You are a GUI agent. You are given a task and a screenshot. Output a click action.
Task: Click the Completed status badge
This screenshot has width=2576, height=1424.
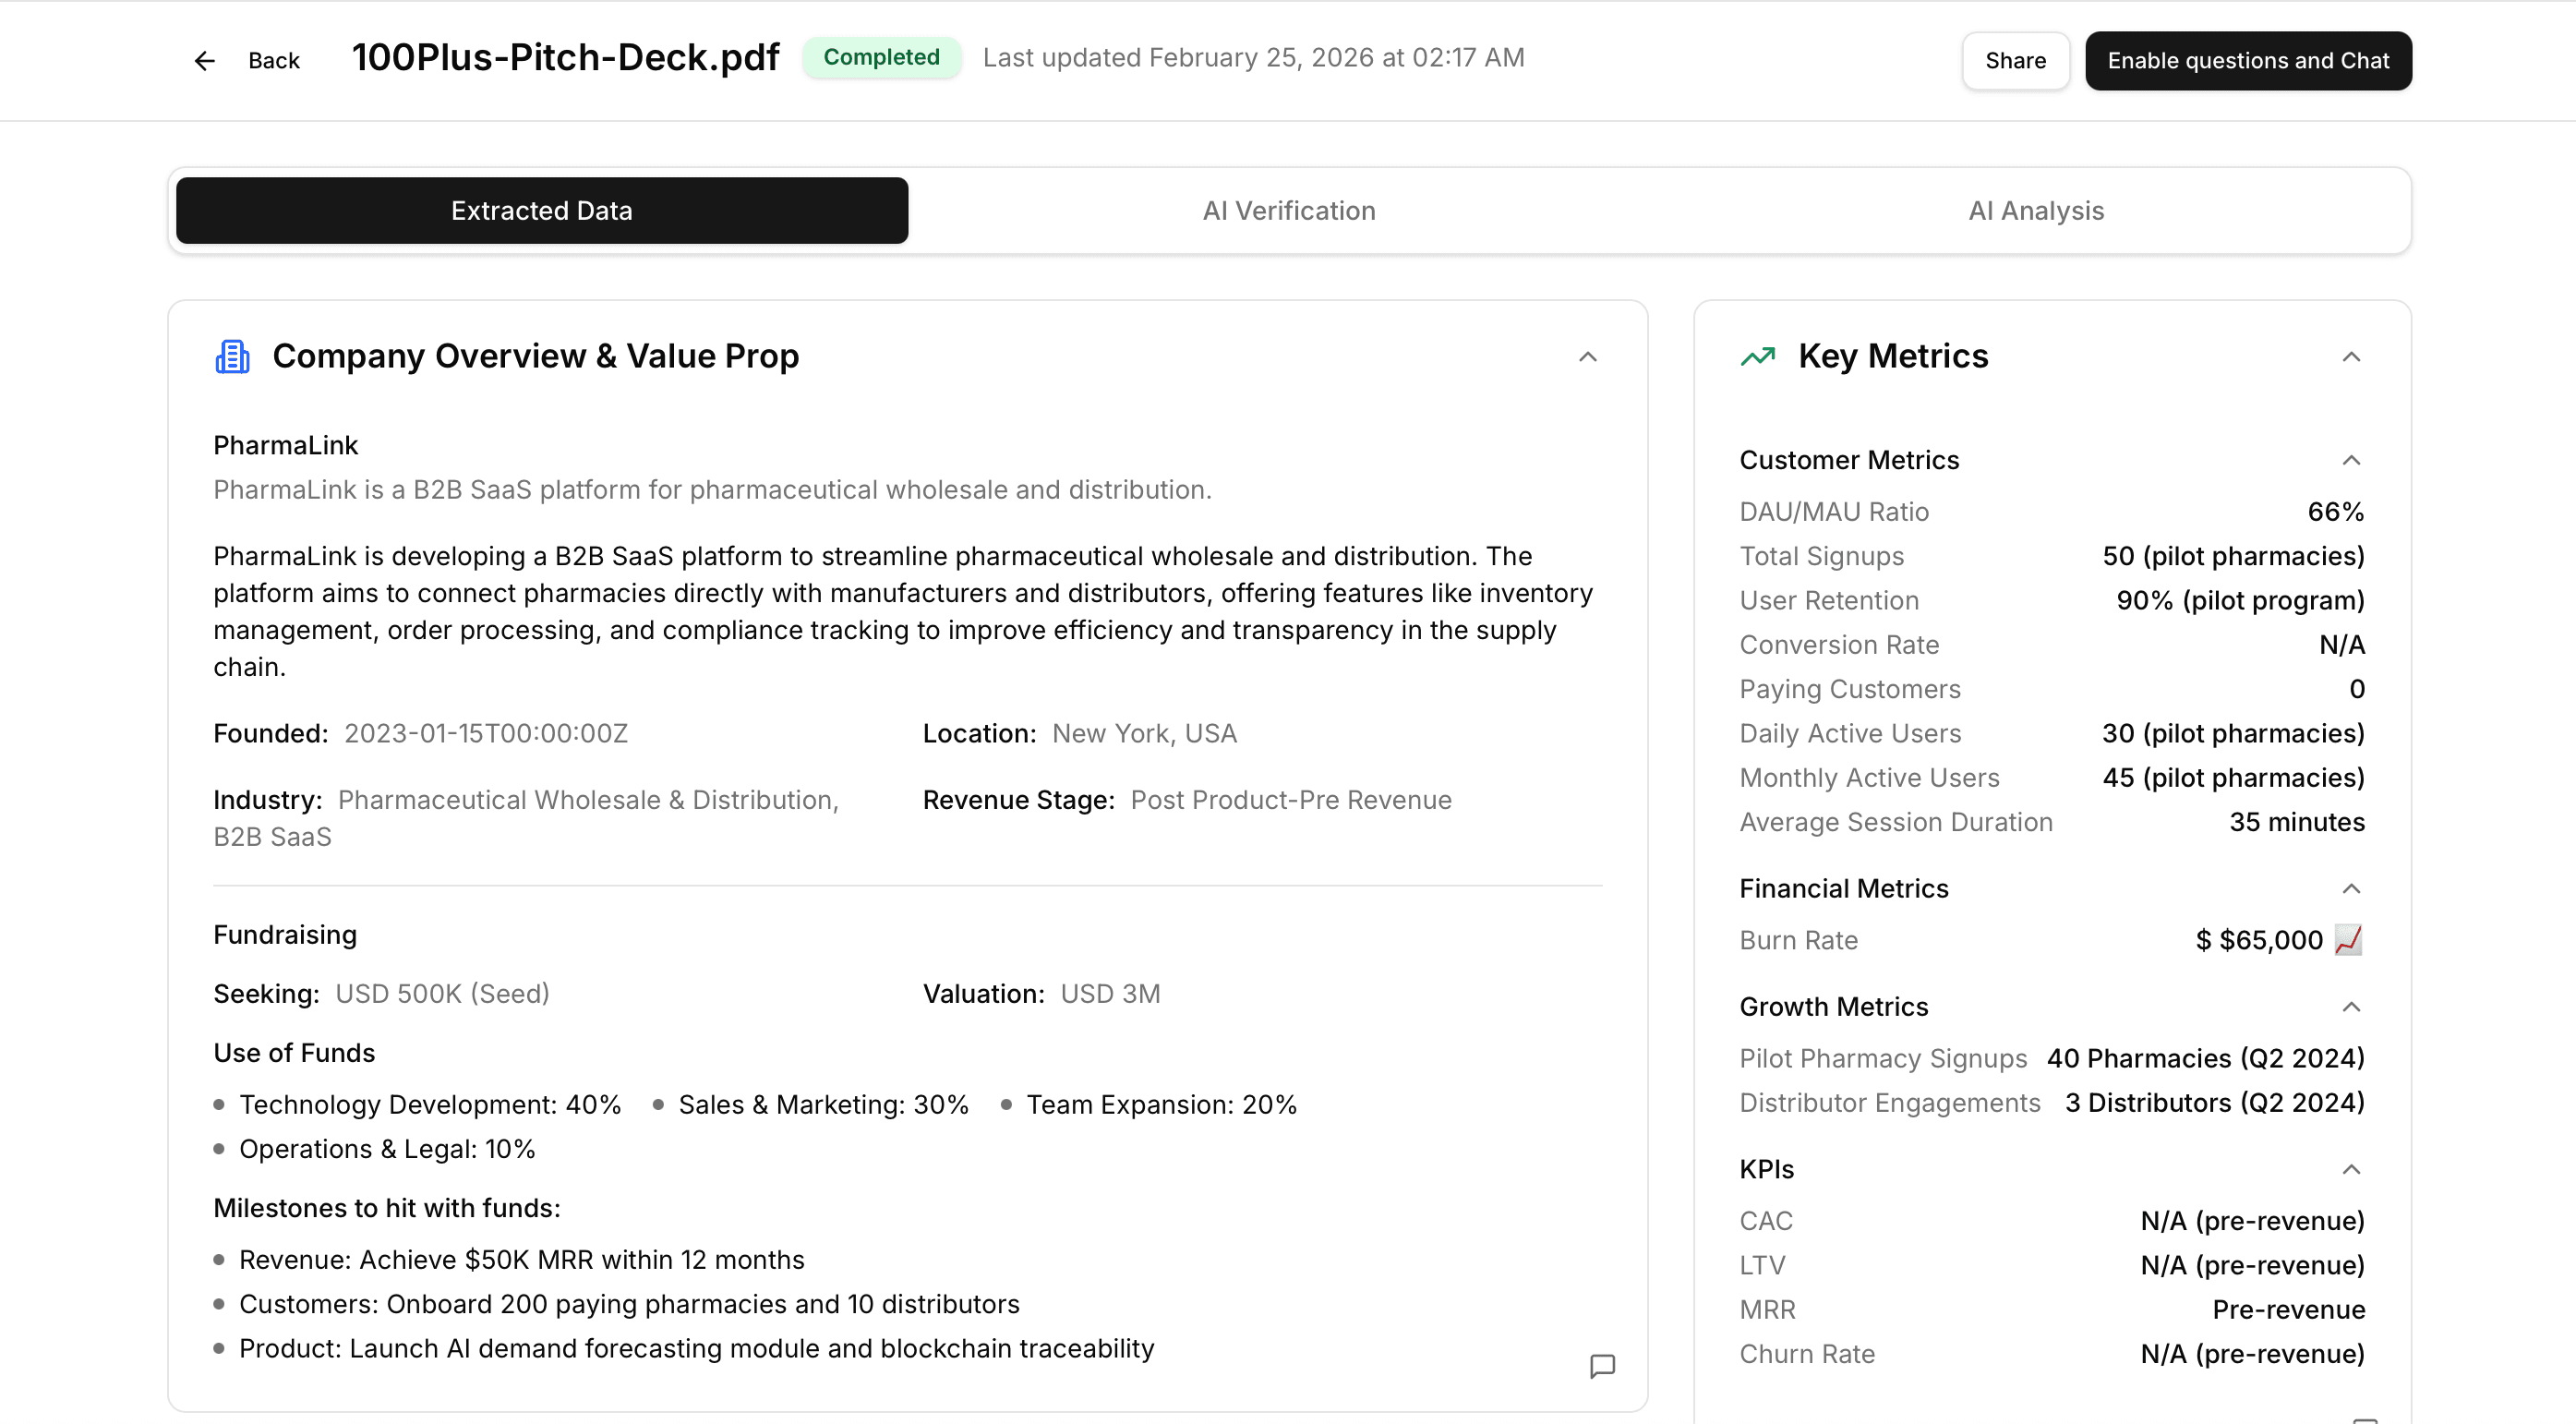click(882, 57)
